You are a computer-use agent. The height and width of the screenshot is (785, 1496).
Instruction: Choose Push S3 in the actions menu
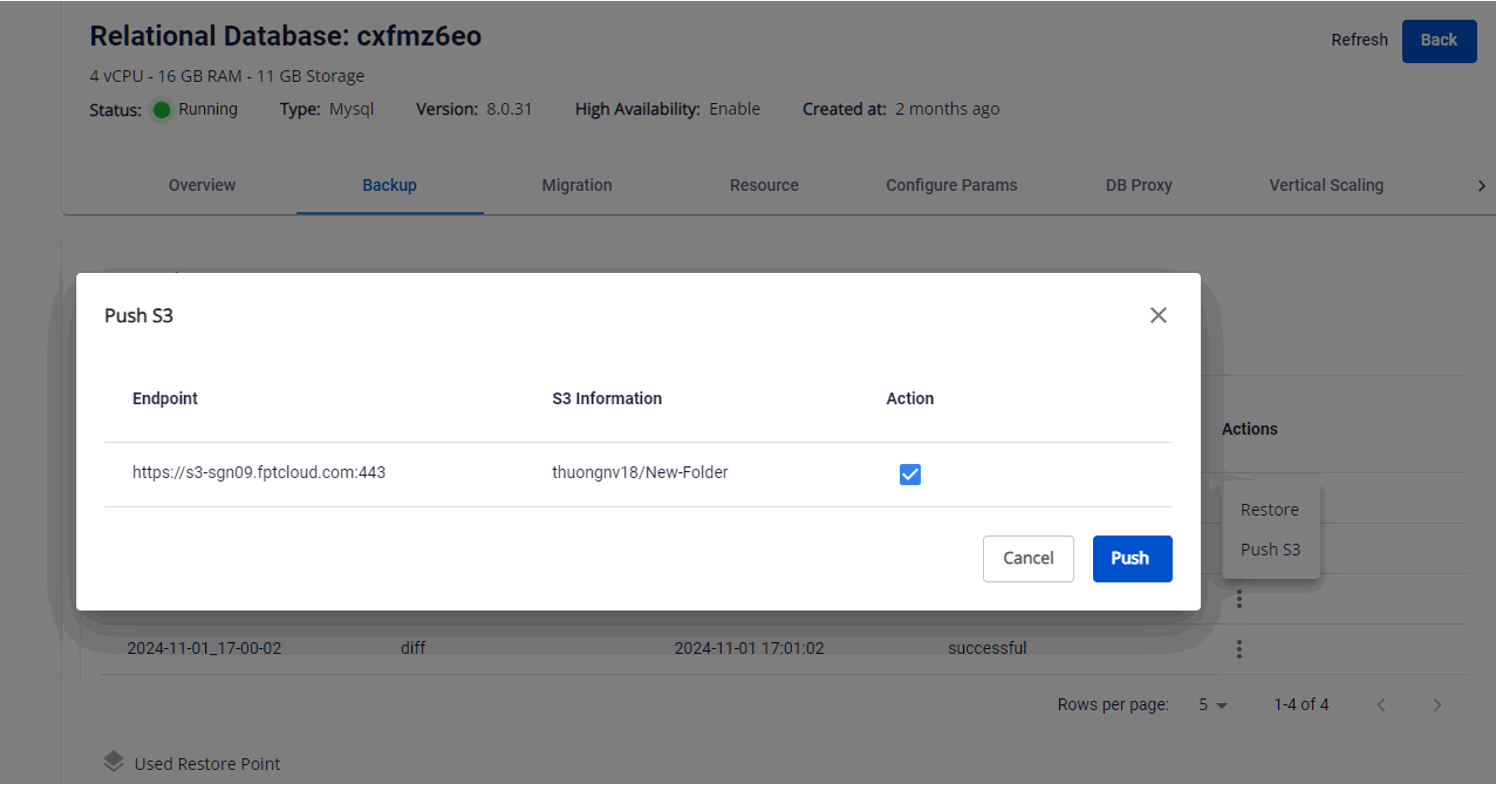(1270, 549)
